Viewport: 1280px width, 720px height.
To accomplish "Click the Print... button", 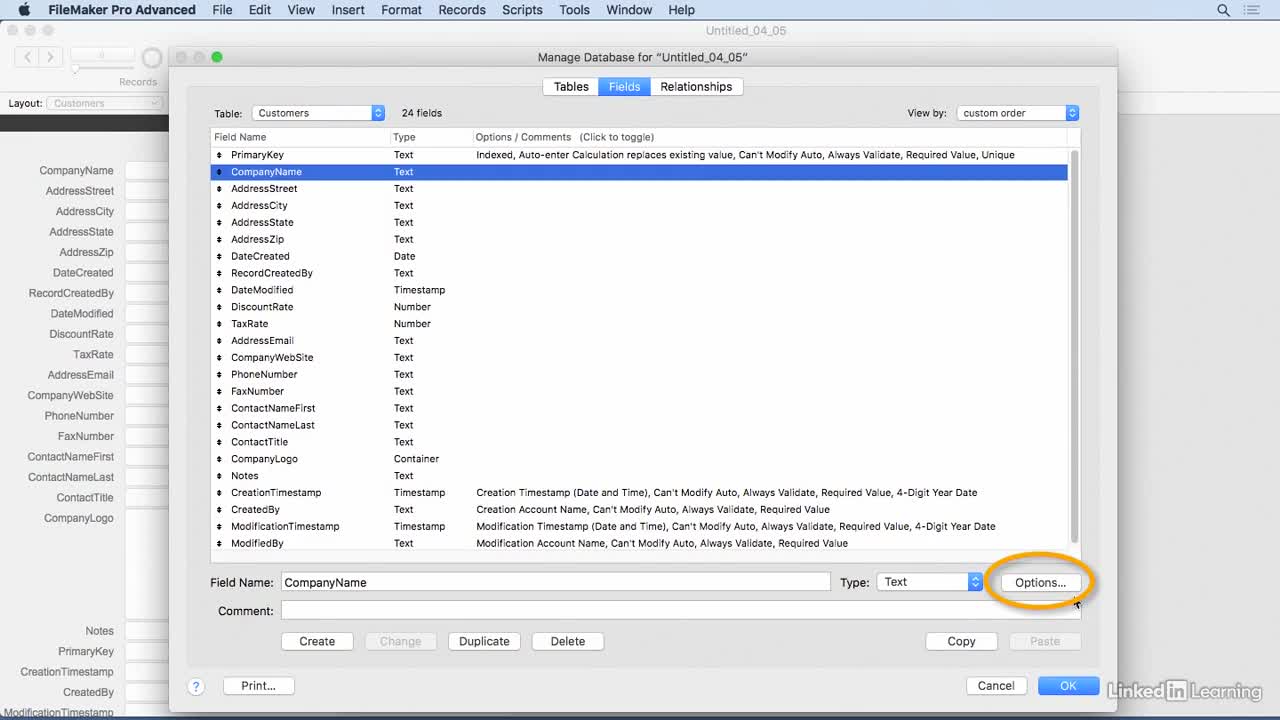I will [258, 686].
